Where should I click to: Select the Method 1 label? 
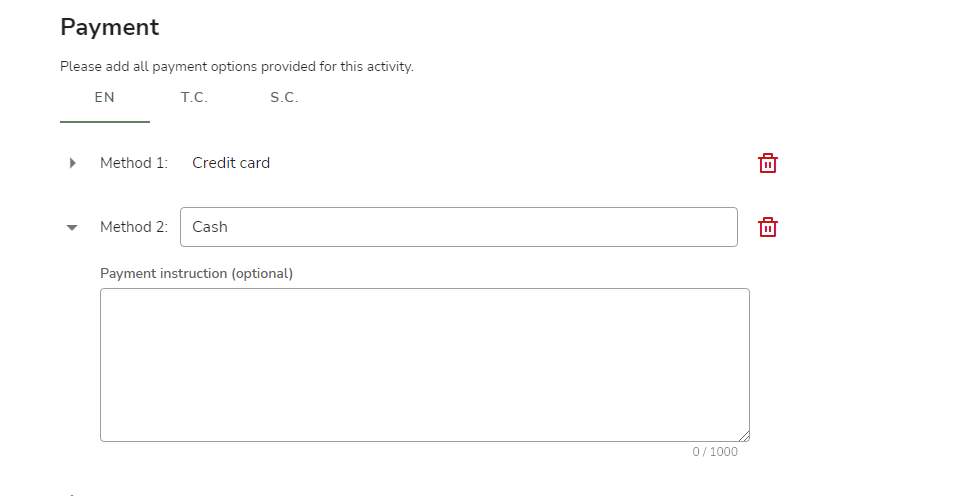[134, 163]
